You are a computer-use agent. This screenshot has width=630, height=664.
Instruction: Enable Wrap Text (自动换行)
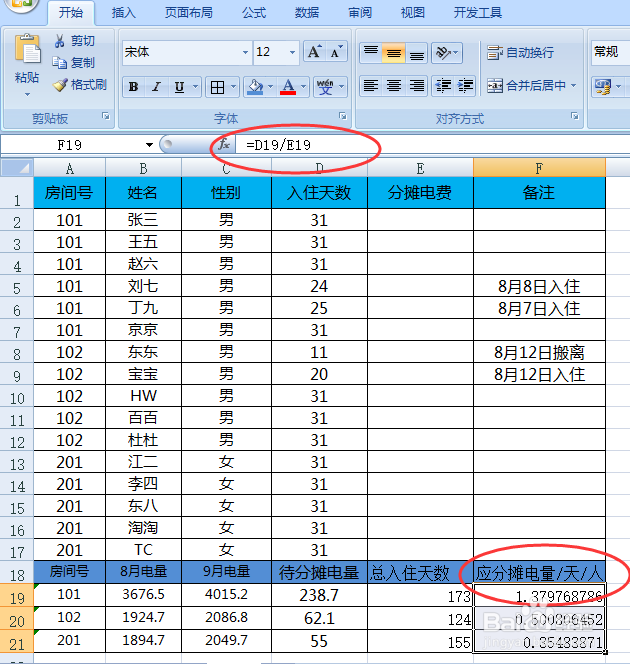(520, 53)
